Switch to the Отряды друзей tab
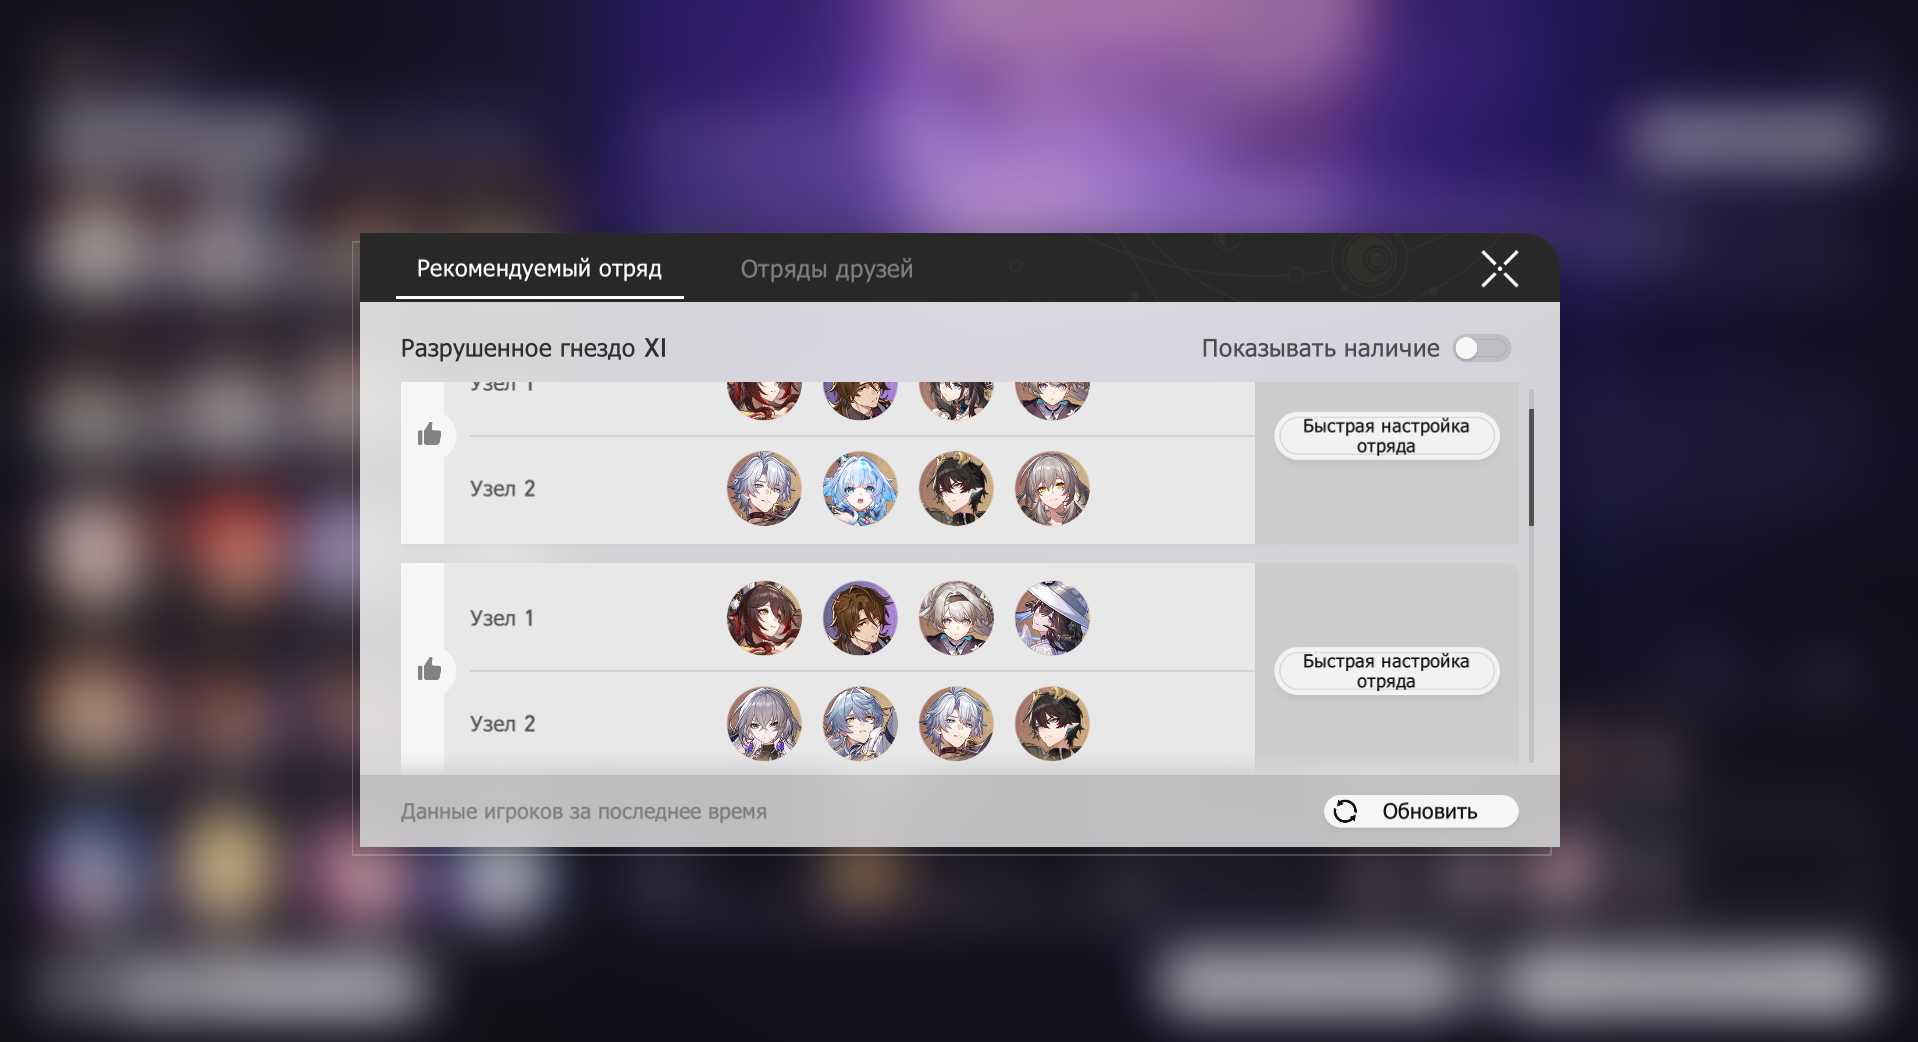The image size is (1918, 1042). click(826, 269)
